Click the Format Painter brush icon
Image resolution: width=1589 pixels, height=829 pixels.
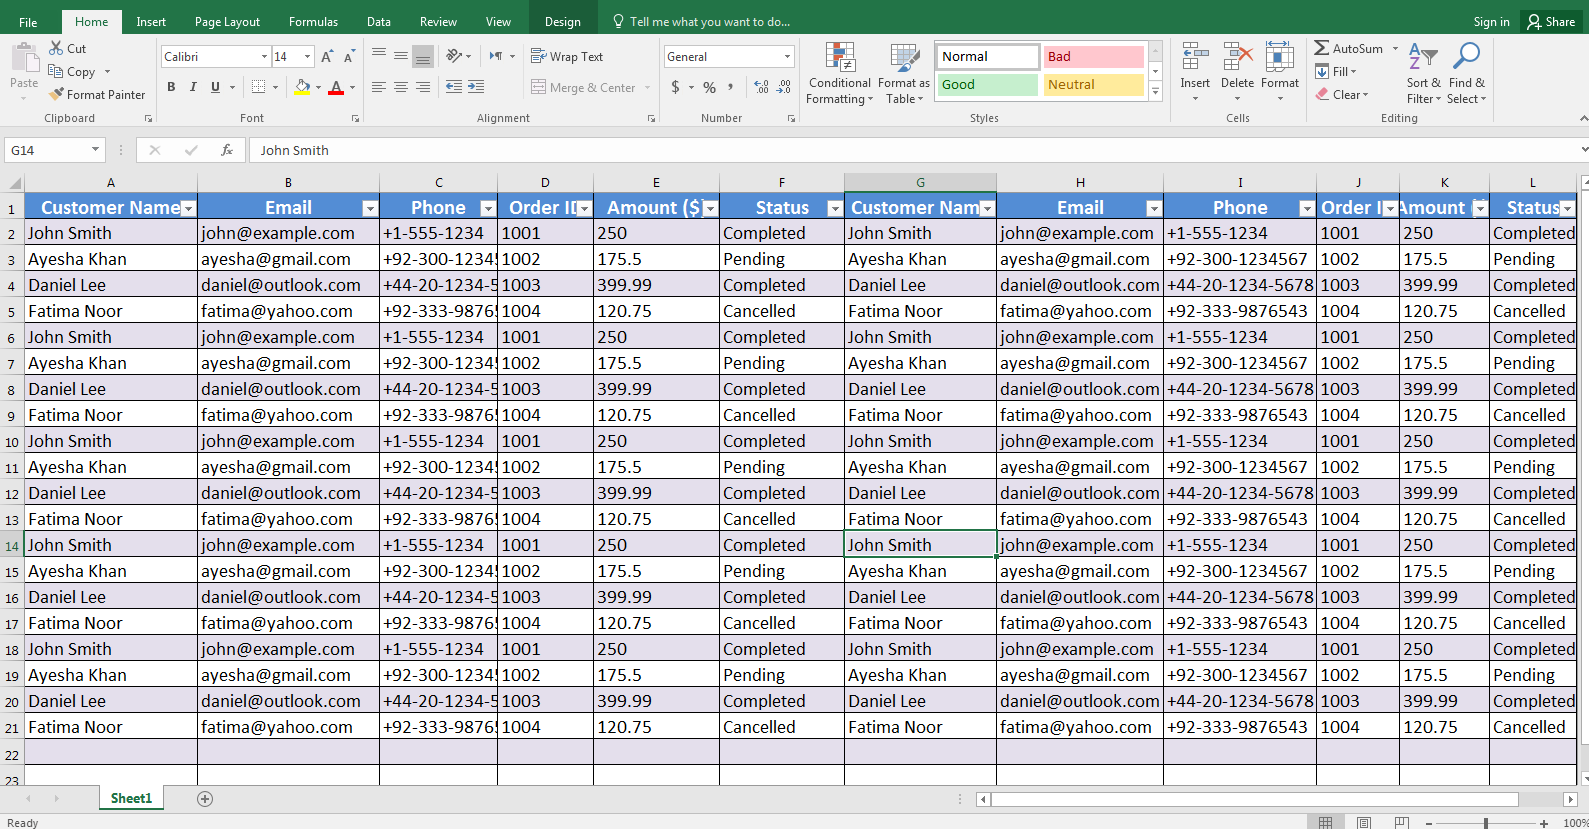tap(57, 94)
